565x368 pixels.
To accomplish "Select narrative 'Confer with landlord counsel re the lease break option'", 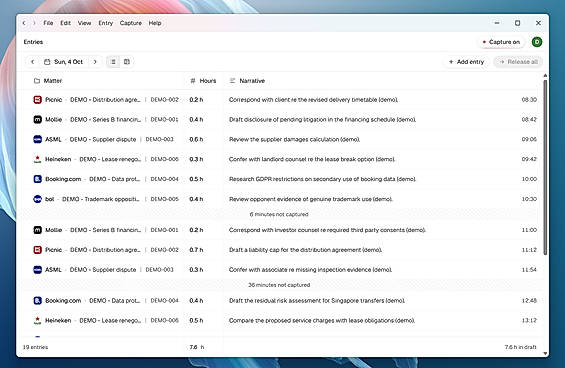I will (x=312, y=159).
